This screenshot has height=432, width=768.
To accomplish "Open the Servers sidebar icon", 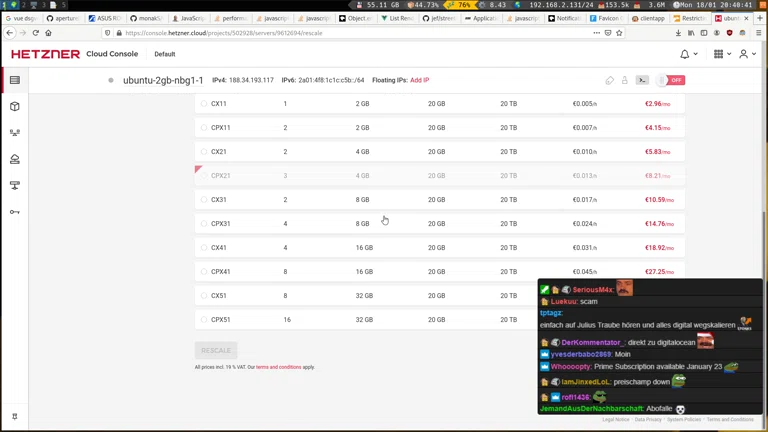I will pyautogui.click(x=15, y=80).
